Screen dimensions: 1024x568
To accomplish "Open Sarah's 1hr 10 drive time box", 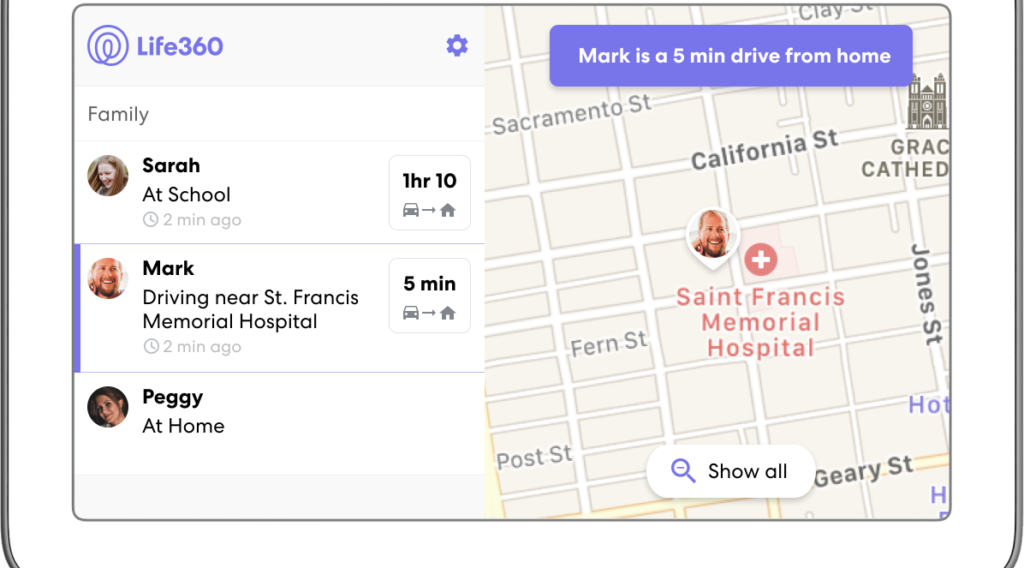I will [x=430, y=193].
